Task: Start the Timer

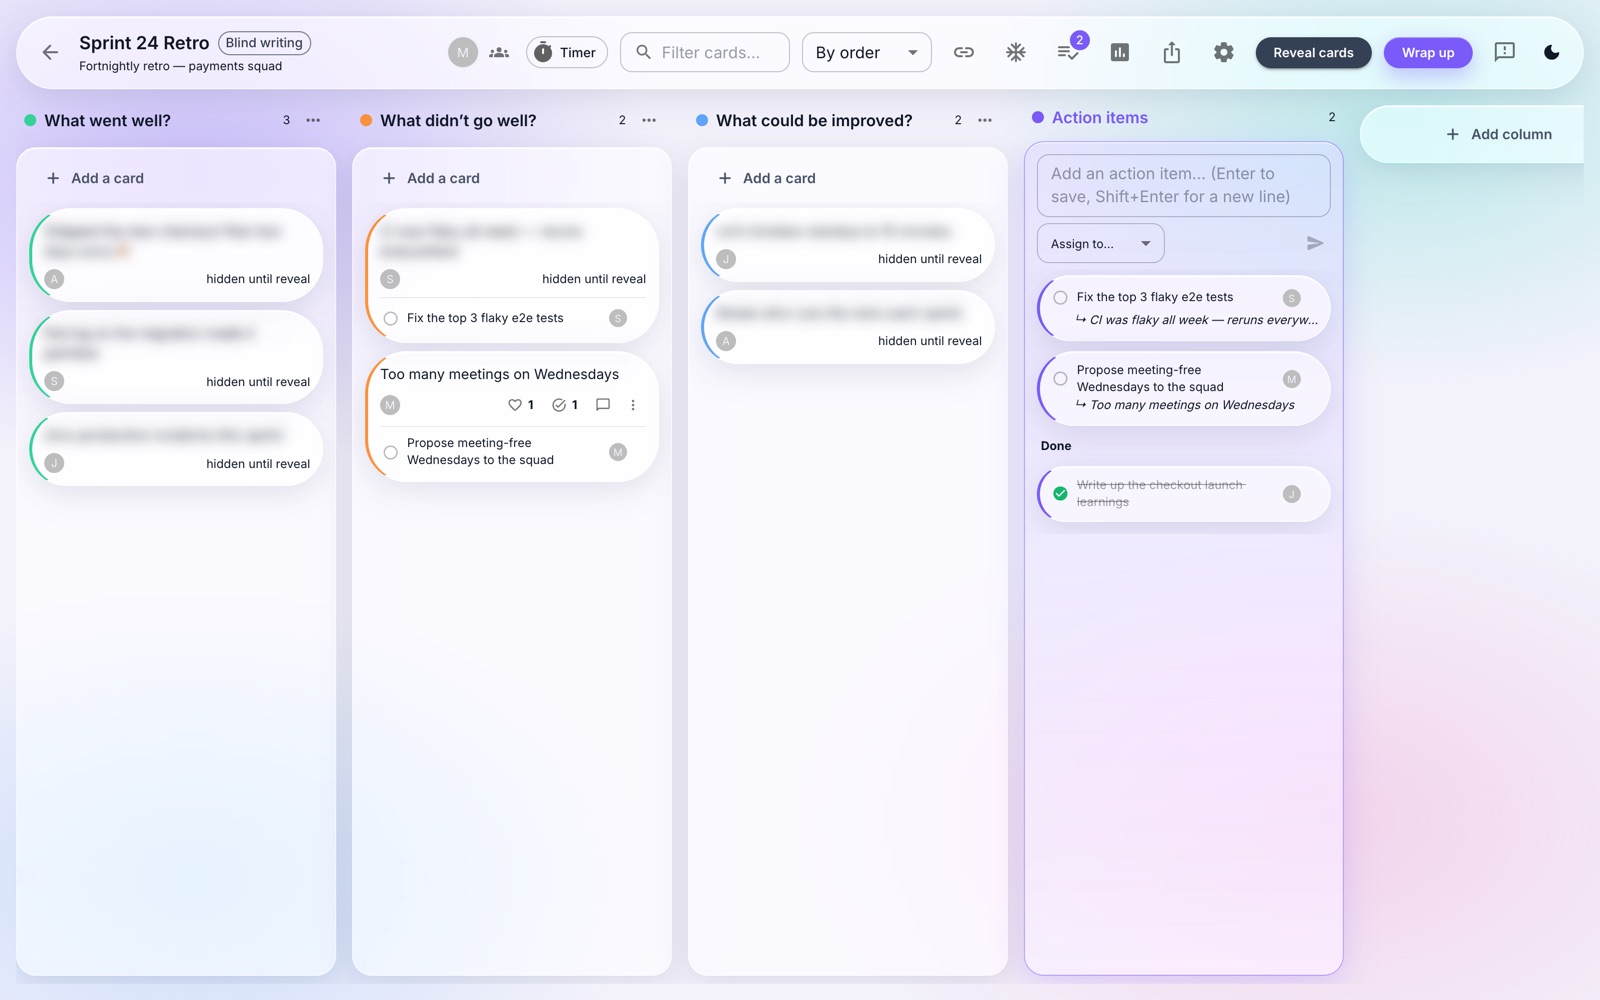Action: pos(567,53)
